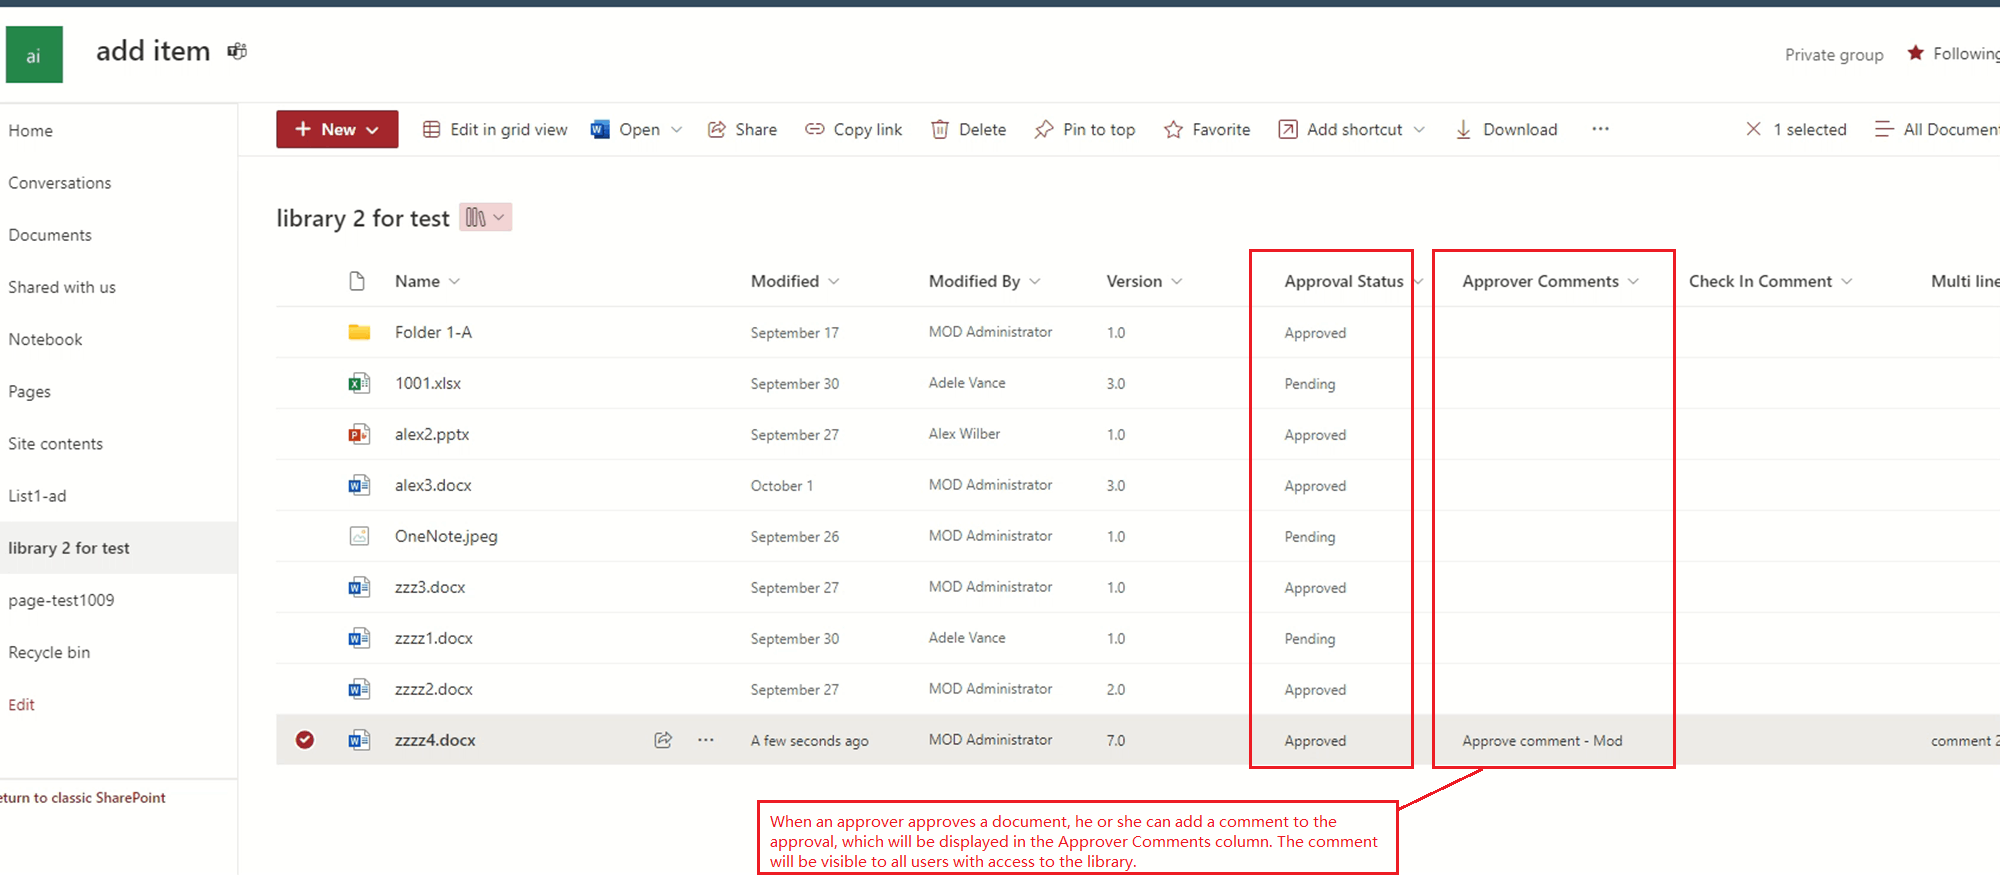Open the Approver Comments column menu
Screen dimensions: 2000x875
pyautogui.click(x=1551, y=281)
